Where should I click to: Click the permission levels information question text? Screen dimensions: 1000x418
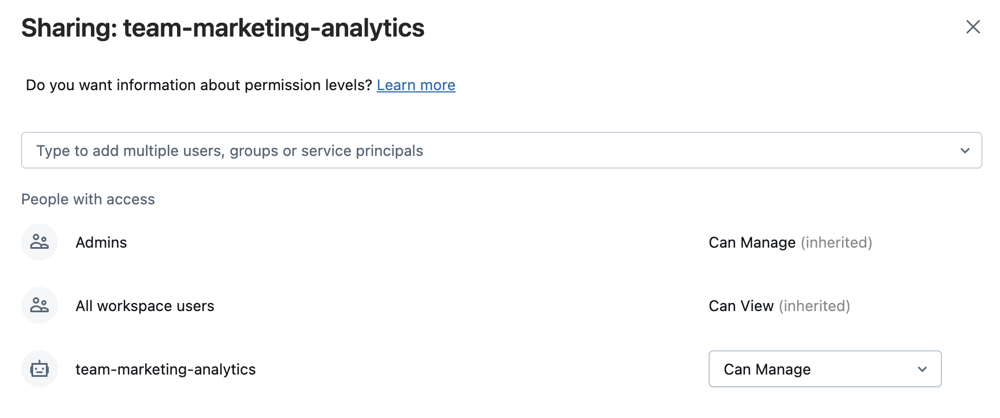pos(199,85)
